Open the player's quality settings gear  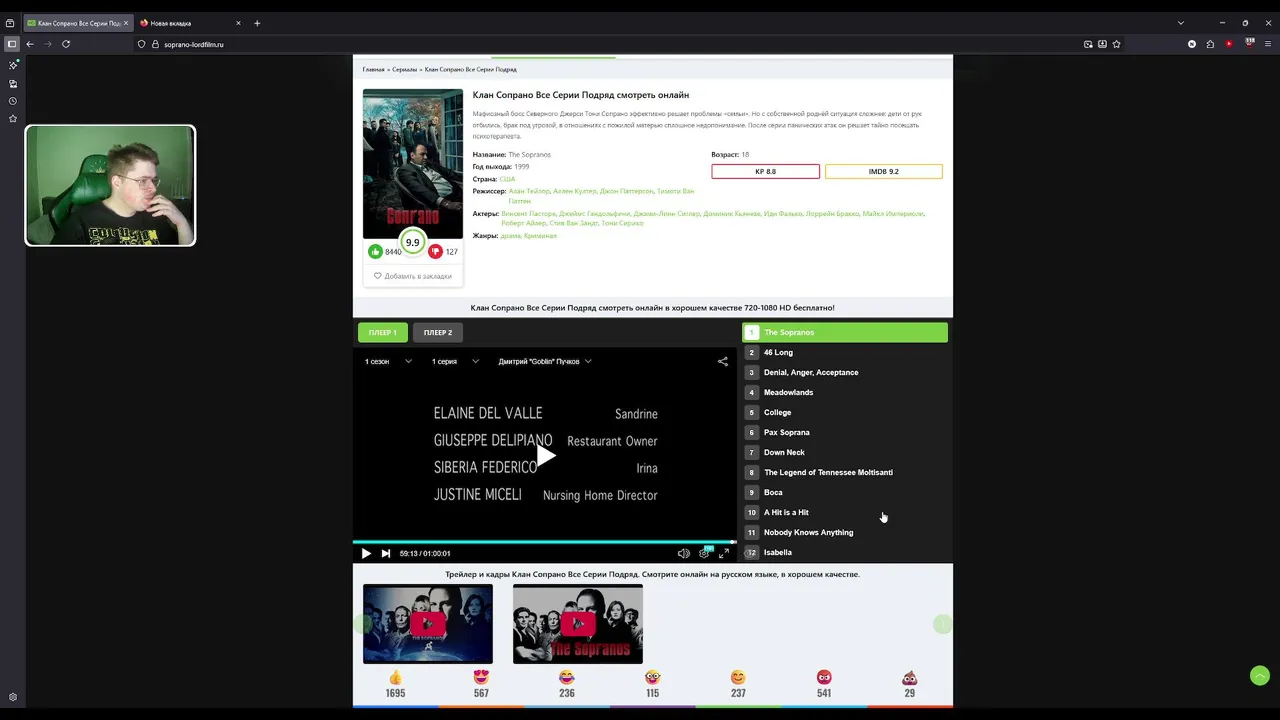click(704, 553)
